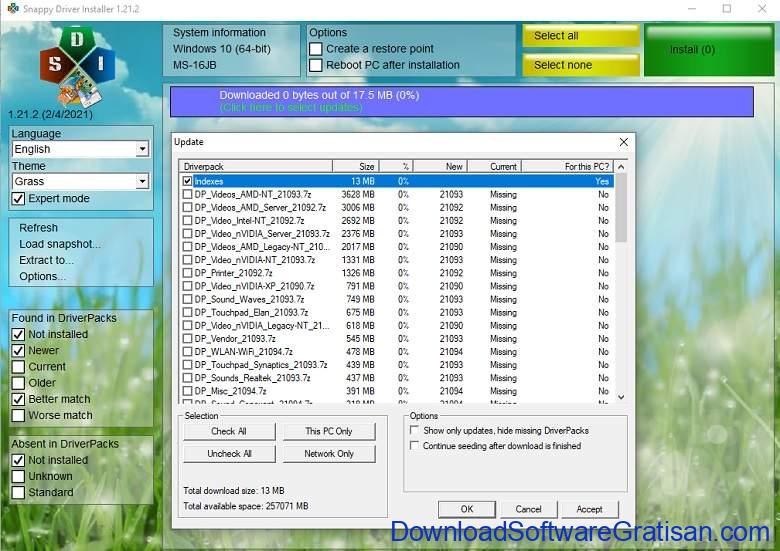The height and width of the screenshot is (551, 780).
Task: Click the SDI logo image
Action: [77, 67]
